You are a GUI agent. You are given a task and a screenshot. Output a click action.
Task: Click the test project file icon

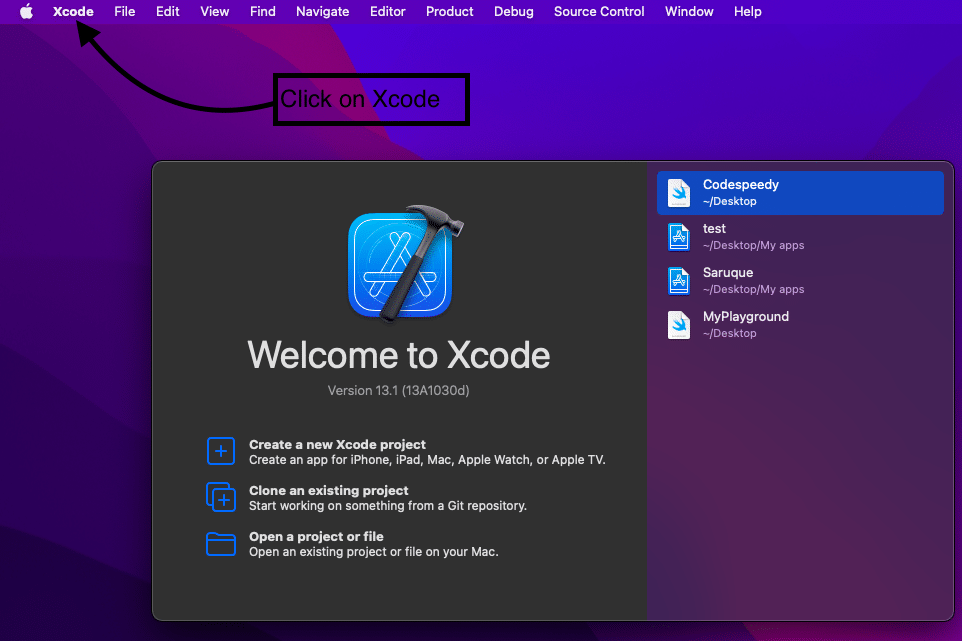679,236
